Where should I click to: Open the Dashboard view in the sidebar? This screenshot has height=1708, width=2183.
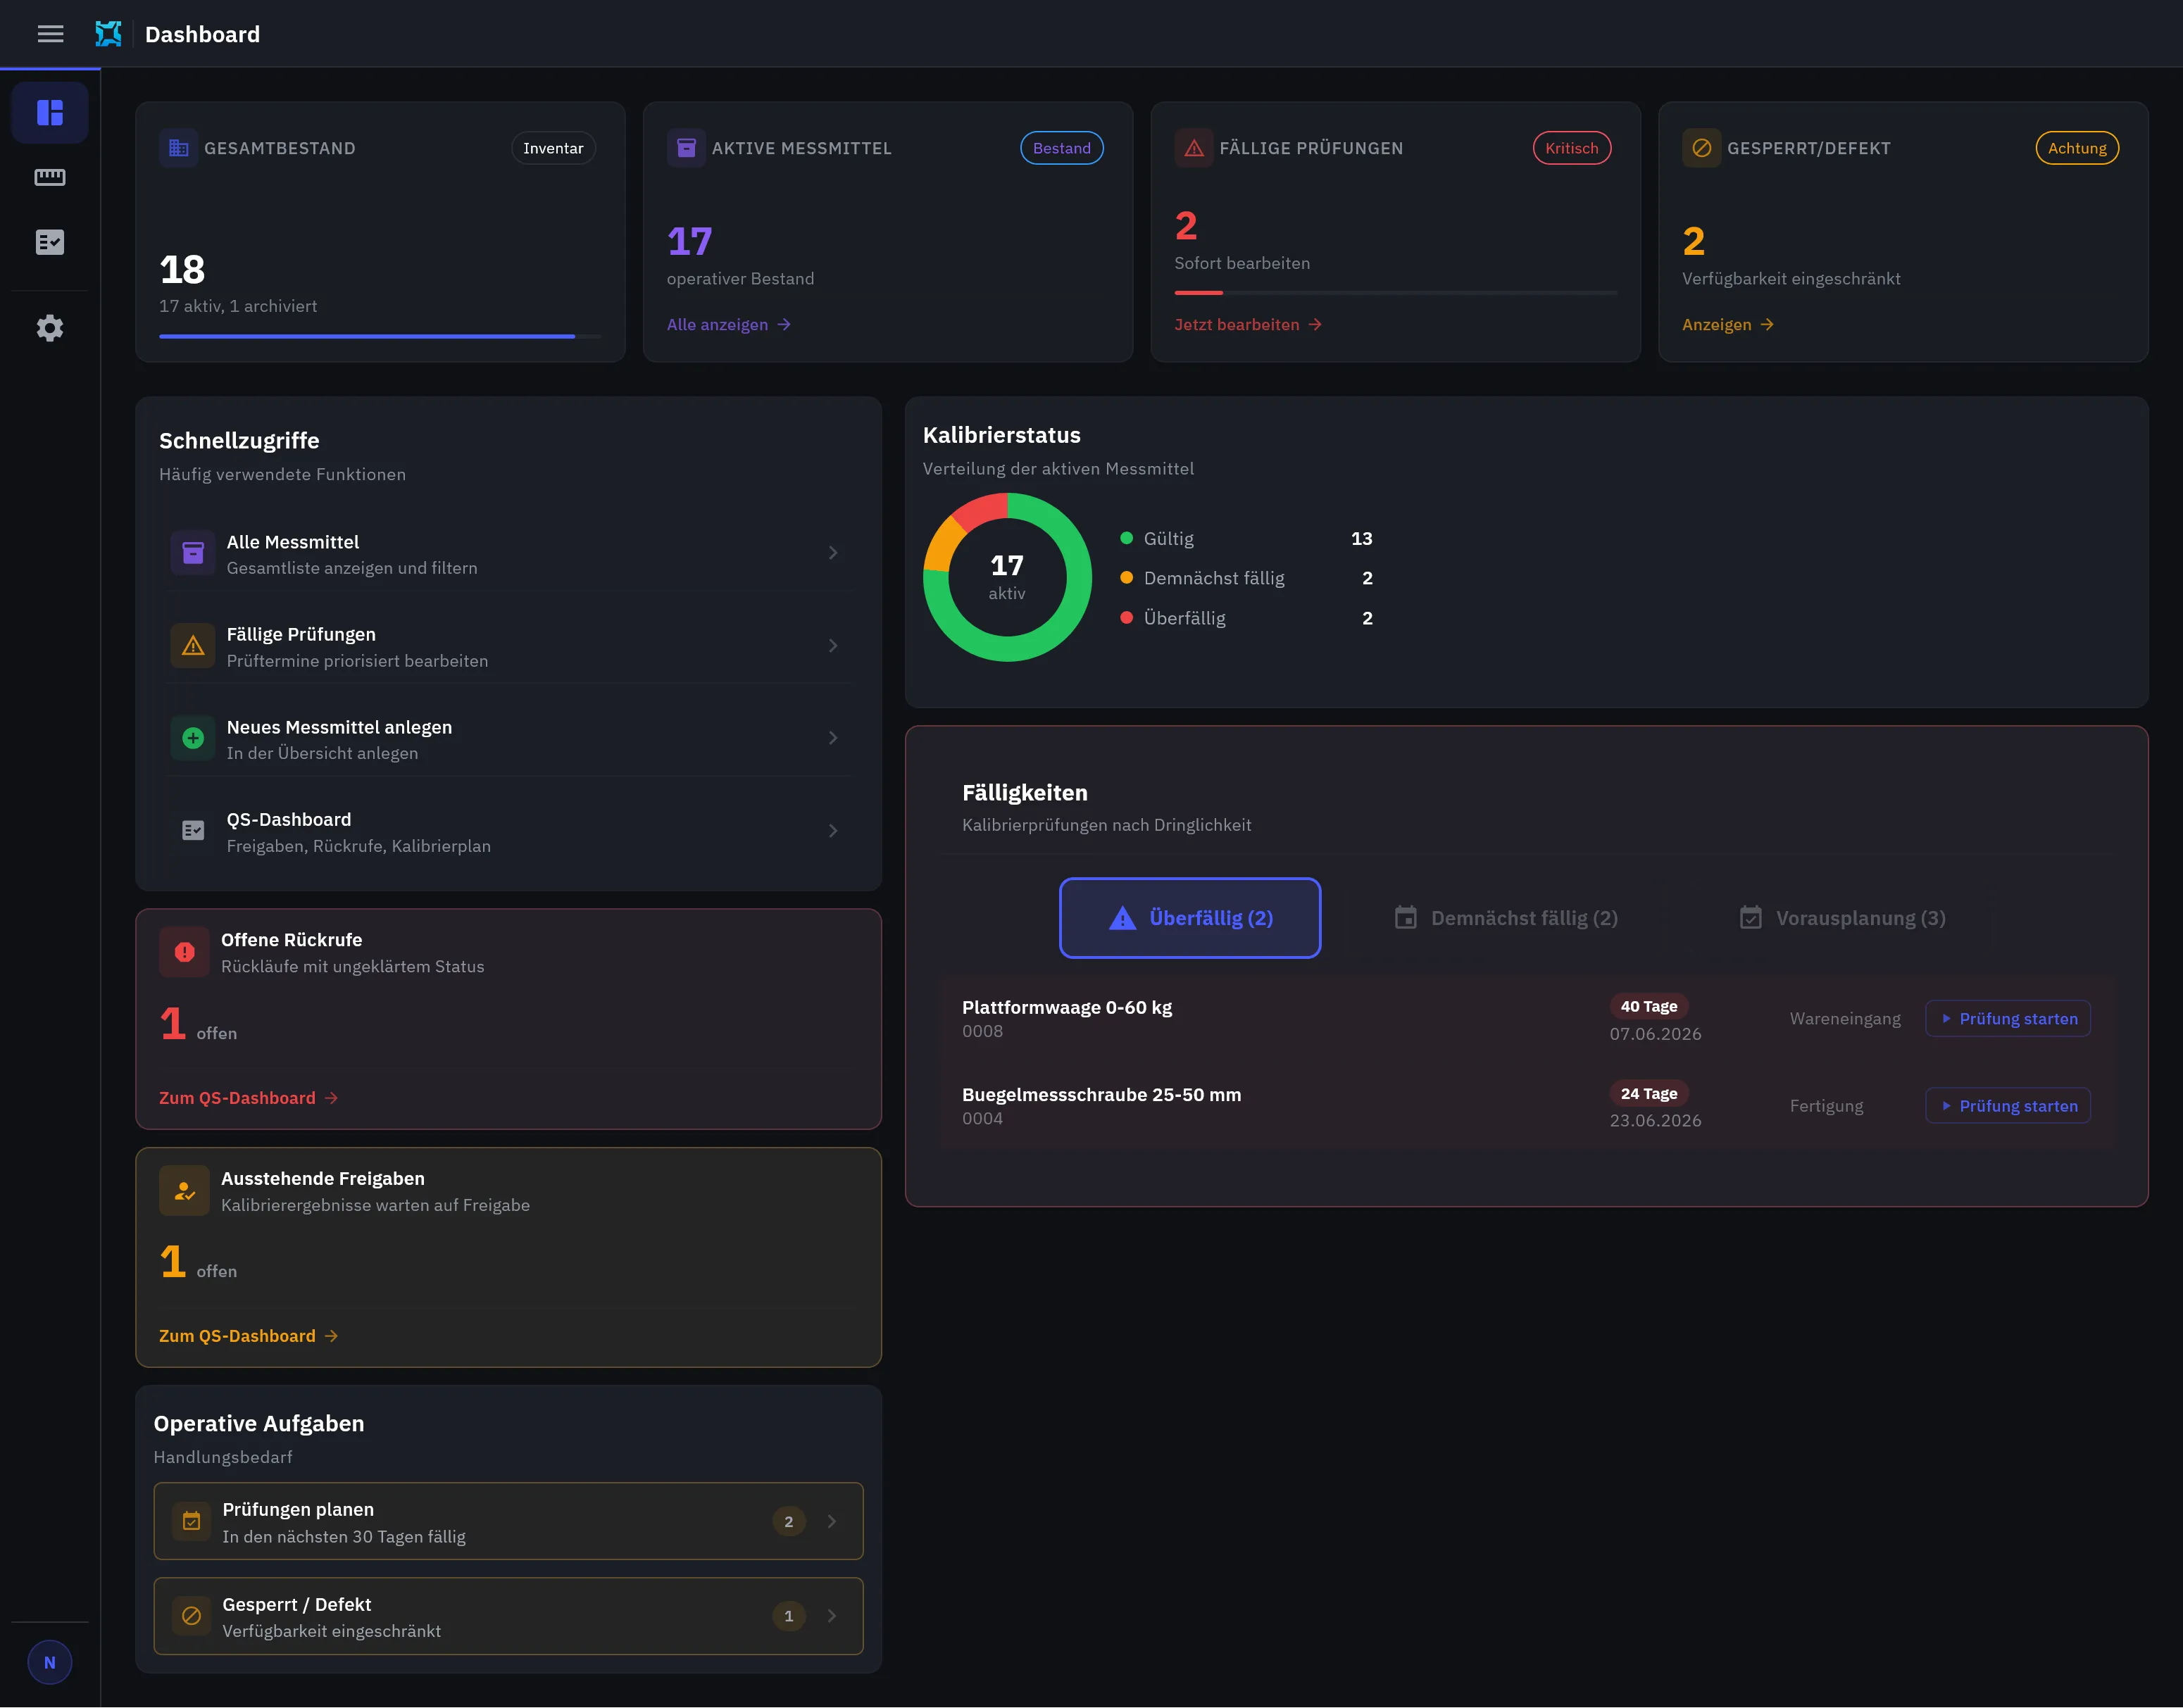pyautogui.click(x=50, y=112)
